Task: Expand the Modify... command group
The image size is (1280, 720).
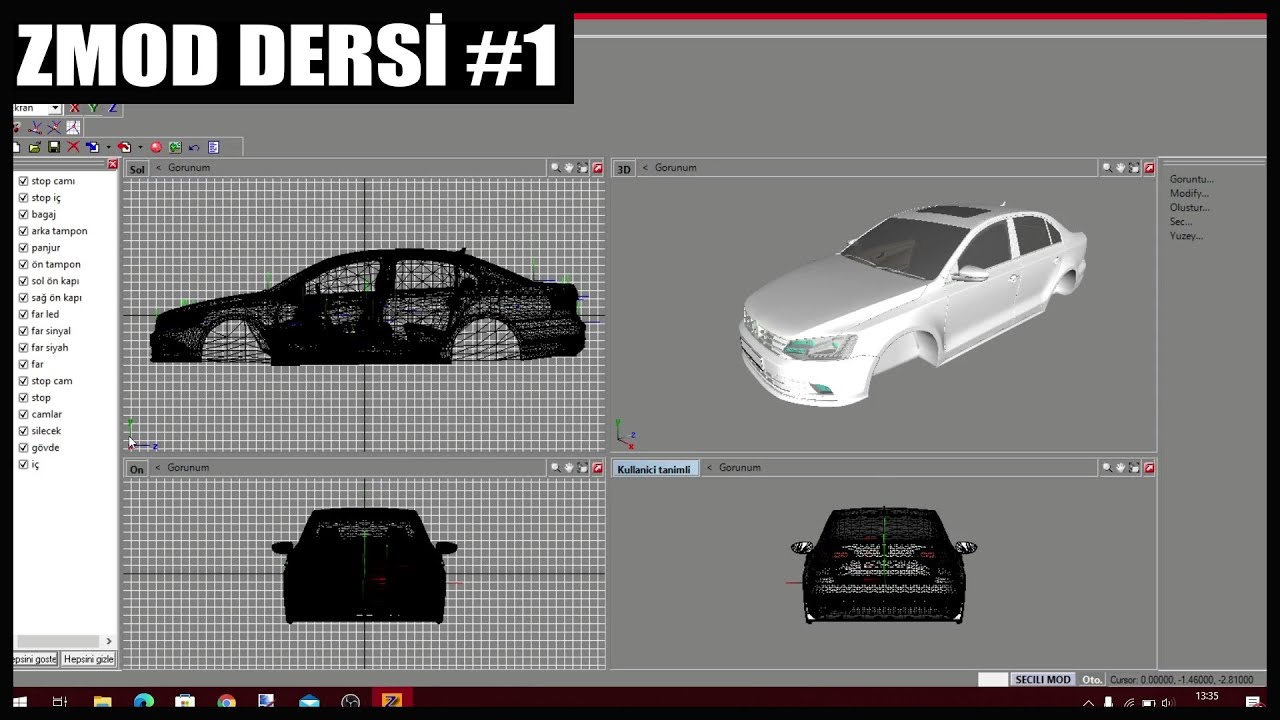Action: click(x=1189, y=193)
